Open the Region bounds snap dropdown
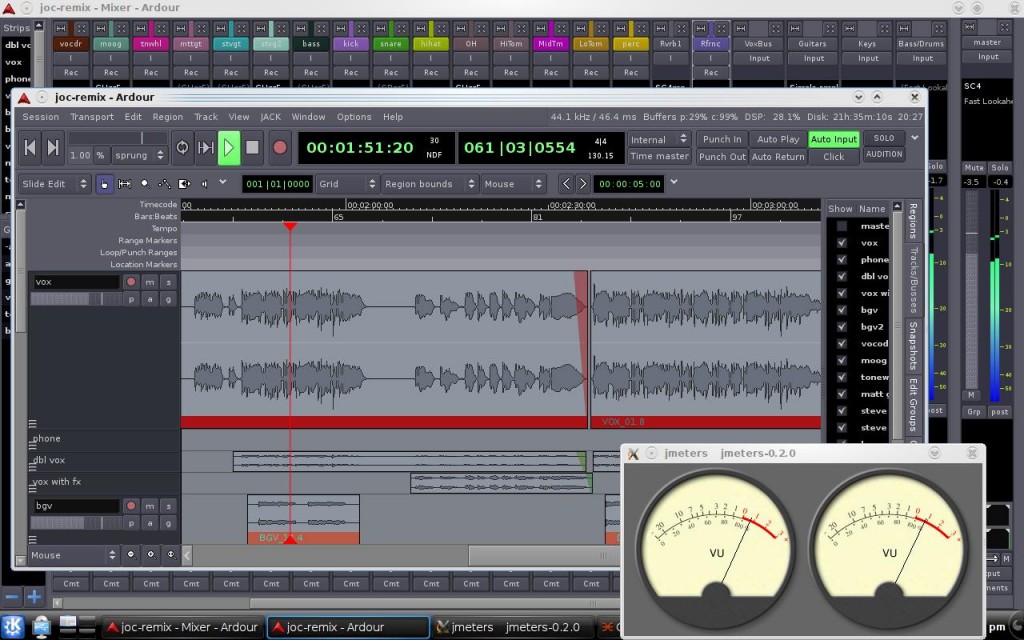Screen dimensions: 1024x640 tap(430, 183)
